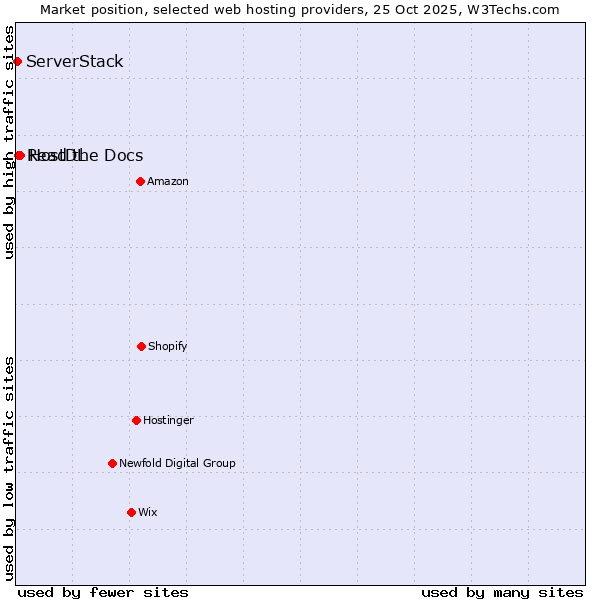The width and height of the screenshot is (600, 600).
Task: Click the Hostinger red data point
Action: click(x=136, y=420)
